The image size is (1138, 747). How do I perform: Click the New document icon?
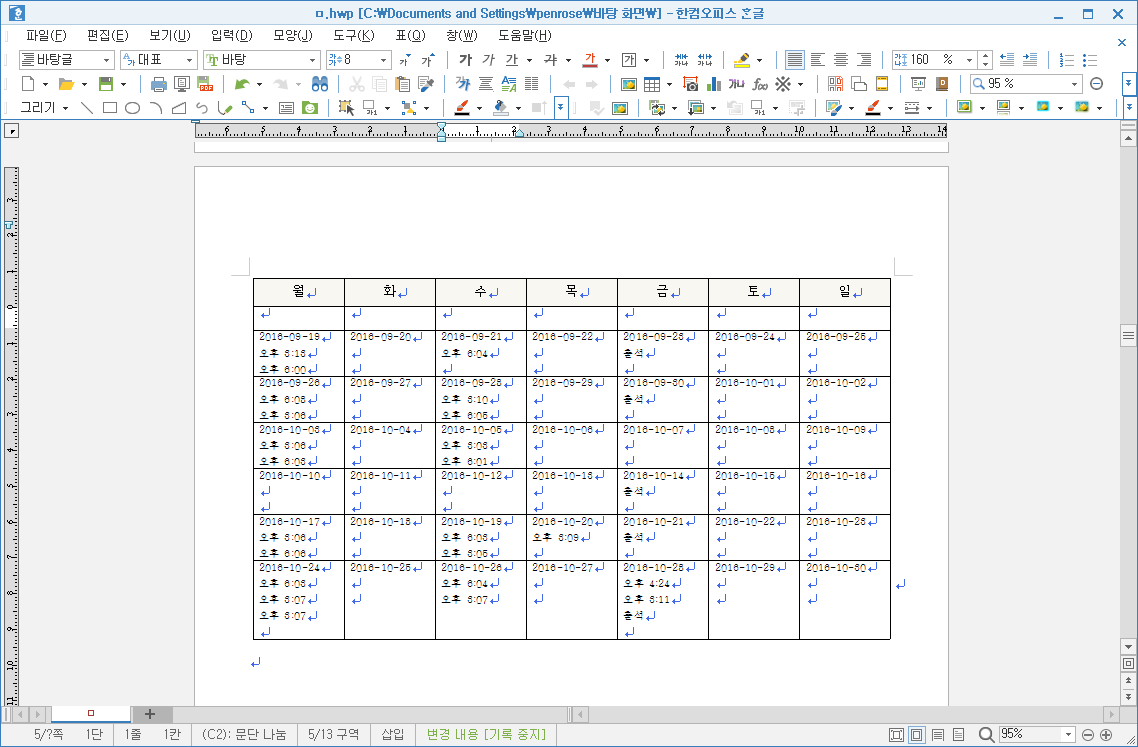click(27, 84)
